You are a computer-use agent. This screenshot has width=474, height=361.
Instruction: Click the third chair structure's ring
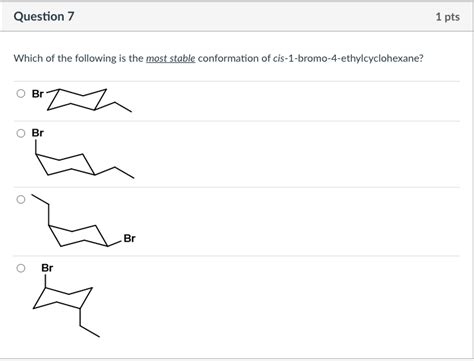point(78,236)
